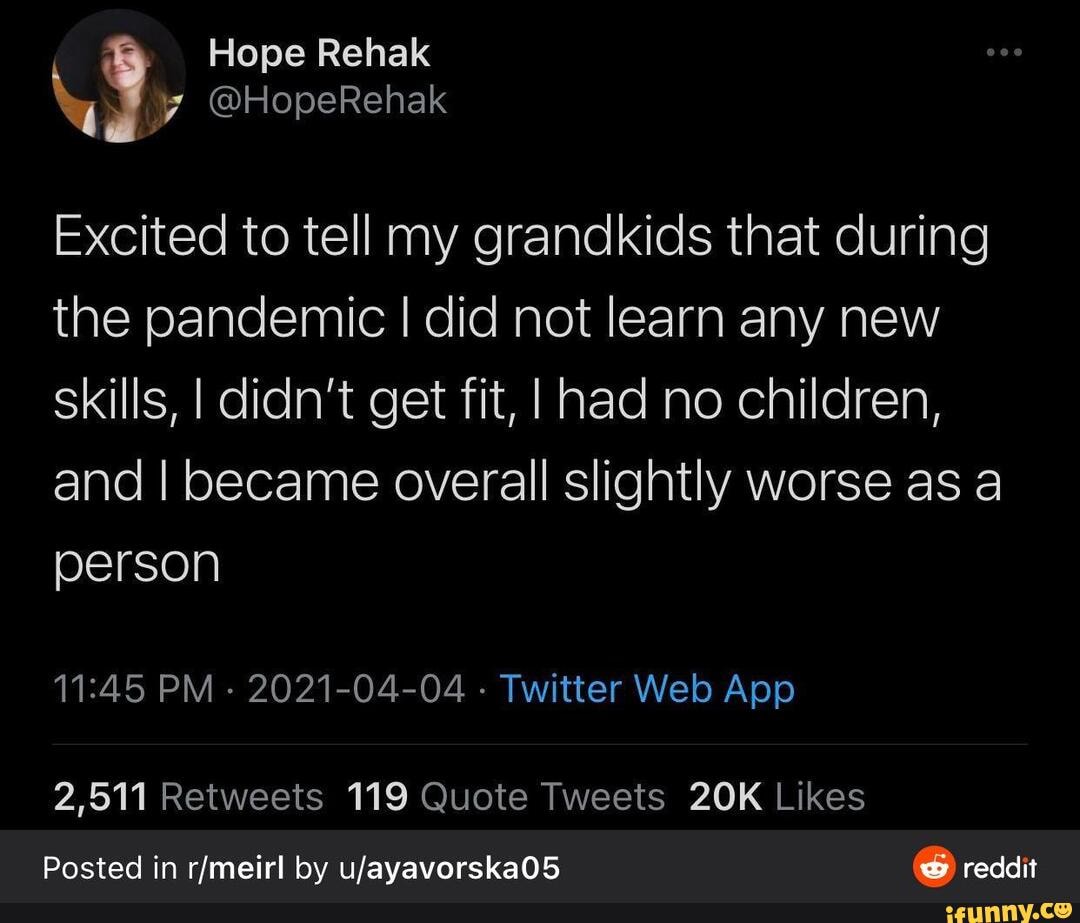This screenshot has width=1080, height=923.
Task: Click the 11:45 PM timestamp
Action: tap(130, 689)
